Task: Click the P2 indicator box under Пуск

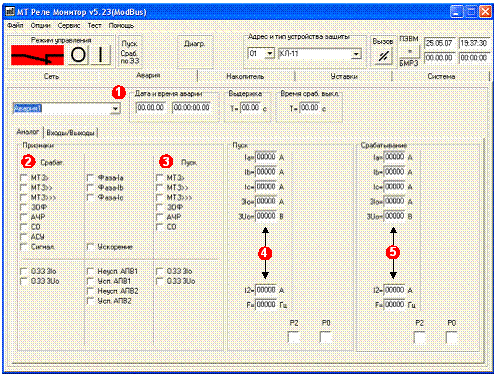Action: click(294, 337)
